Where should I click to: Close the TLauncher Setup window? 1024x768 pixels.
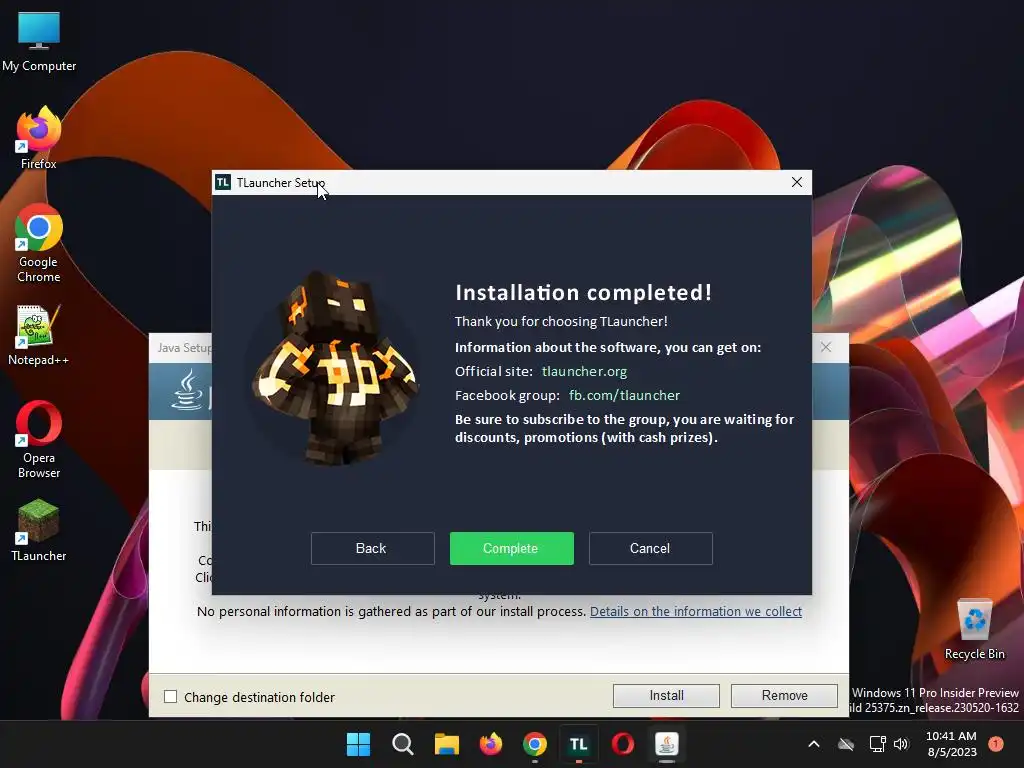point(797,182)
